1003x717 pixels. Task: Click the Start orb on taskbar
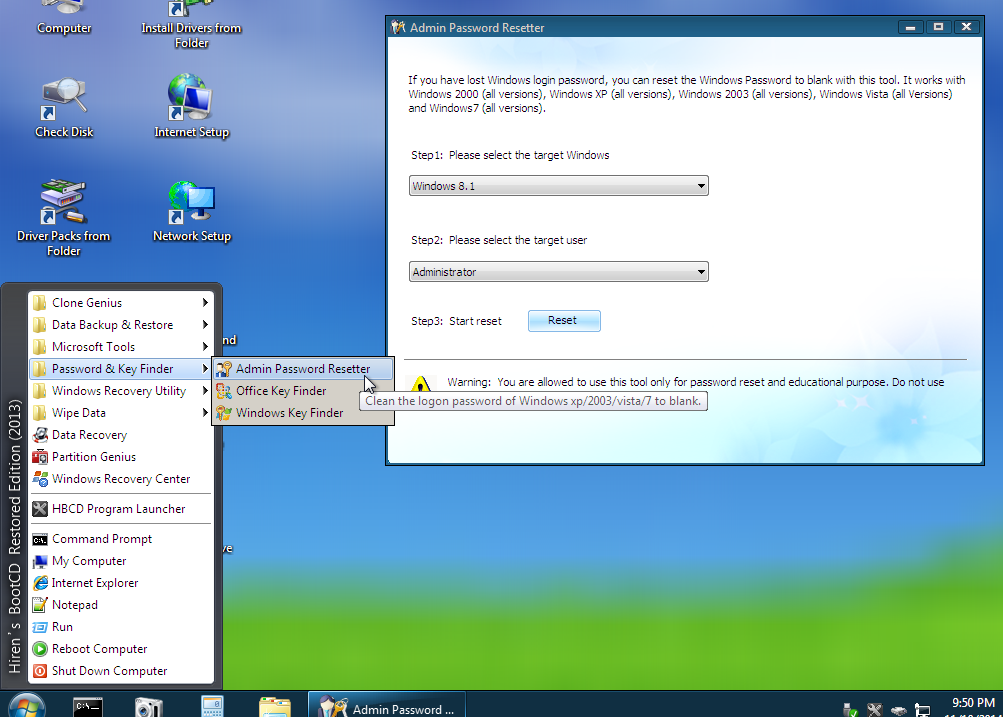click(x=27, y=705)
